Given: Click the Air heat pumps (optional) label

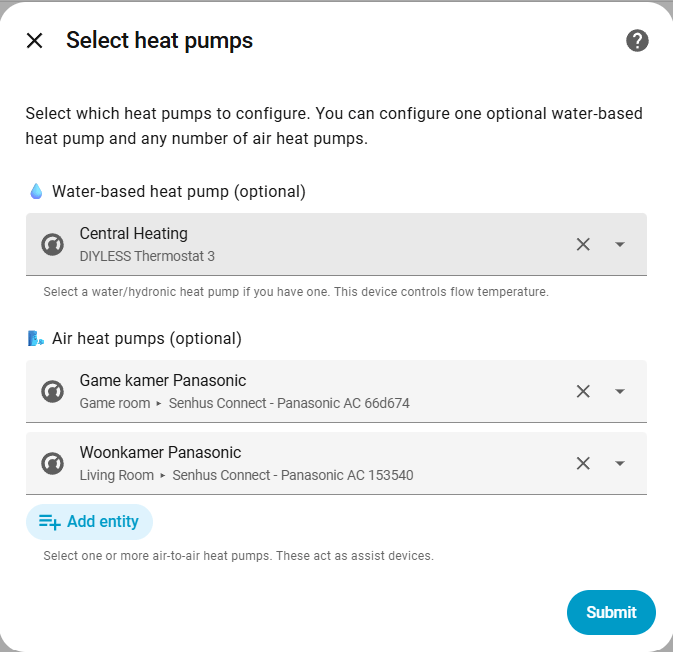Looking at the screenshot, I should coord(147,338).
